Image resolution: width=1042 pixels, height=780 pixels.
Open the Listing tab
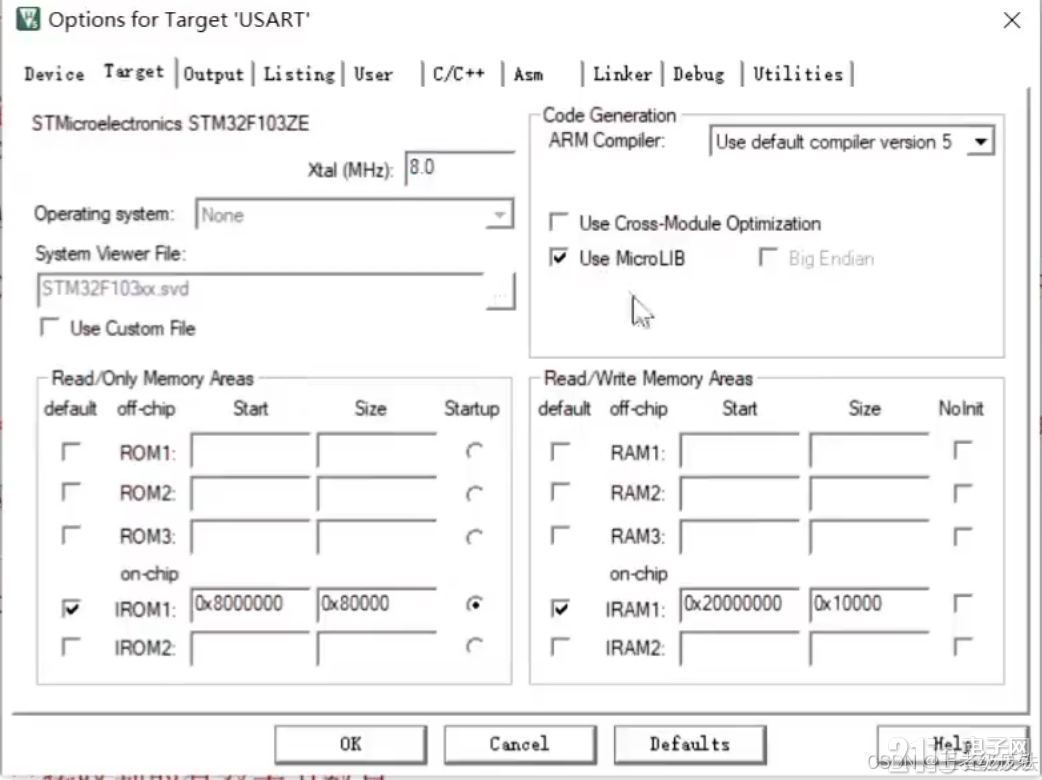tap(299, 74)
